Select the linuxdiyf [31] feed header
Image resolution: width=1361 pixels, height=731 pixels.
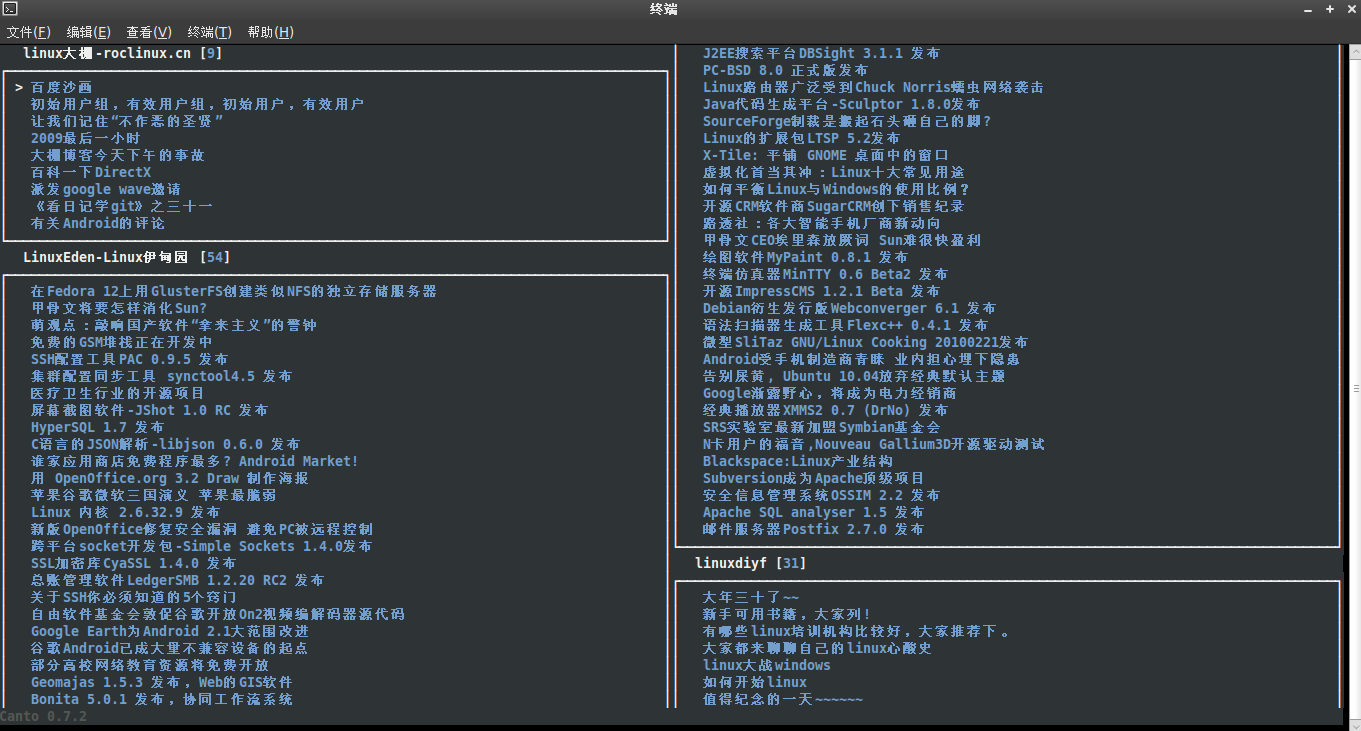coord(750,564)
